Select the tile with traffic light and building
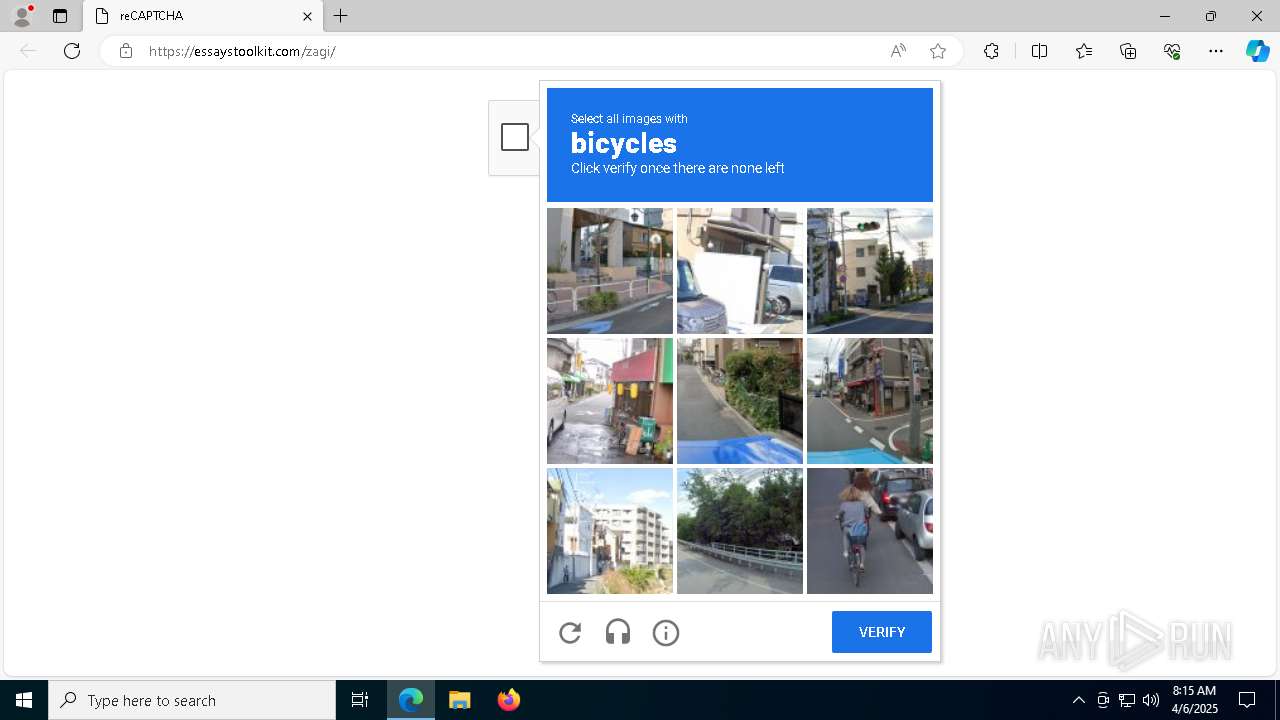Image resolution: width=1280 pixels, height=720 pixels. coord(870,271)
